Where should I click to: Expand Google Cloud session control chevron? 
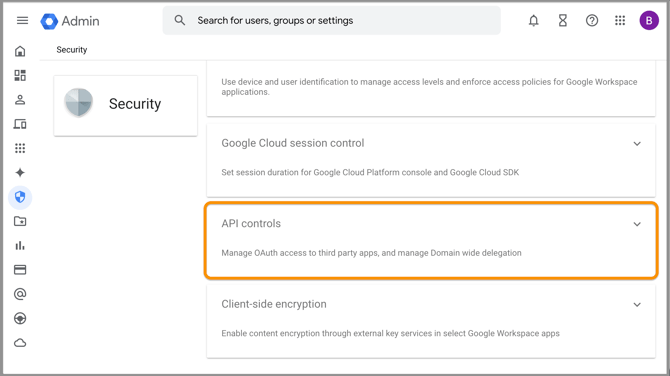(637, 144)
